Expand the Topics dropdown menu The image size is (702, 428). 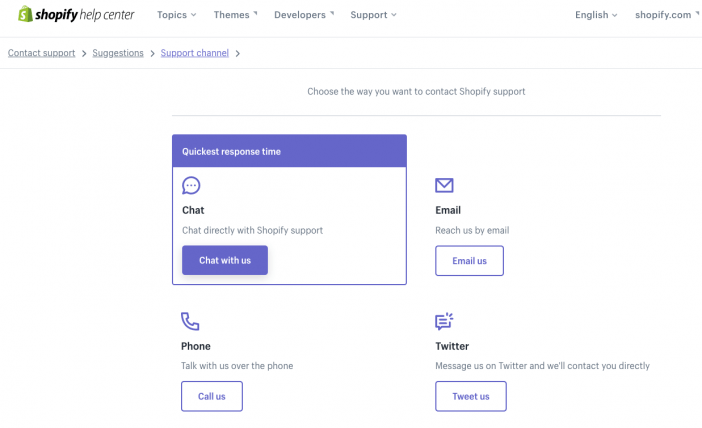tap(176, 15)
